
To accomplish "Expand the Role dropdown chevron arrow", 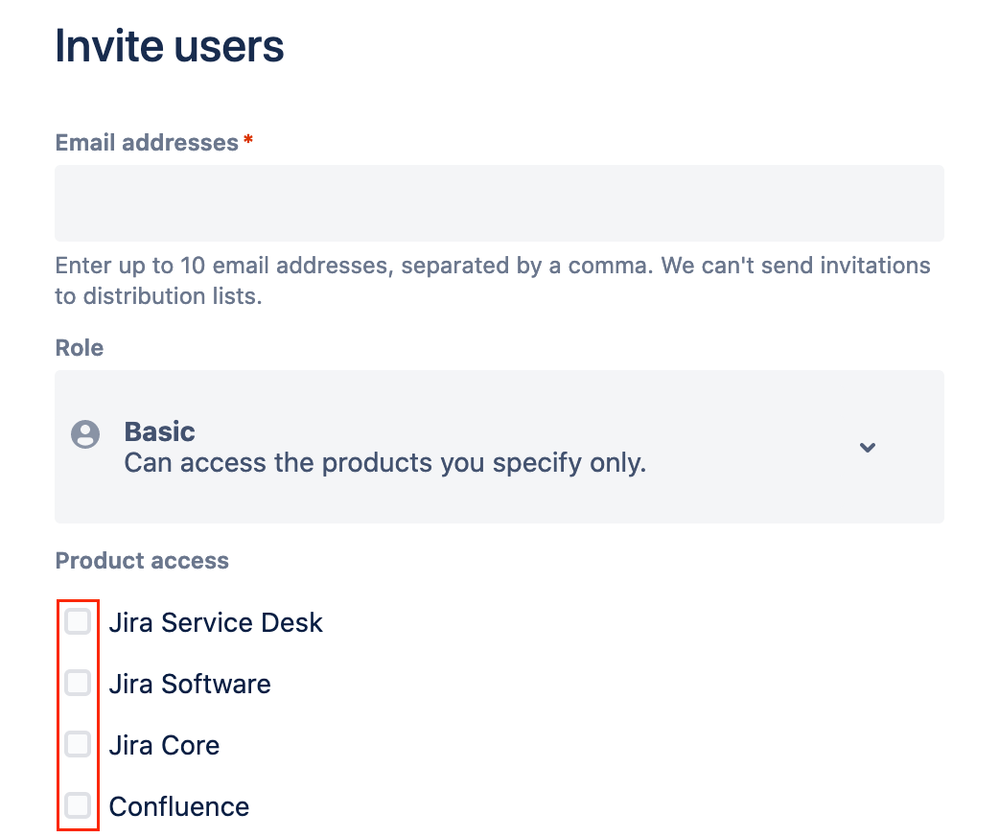I will 867,447.
